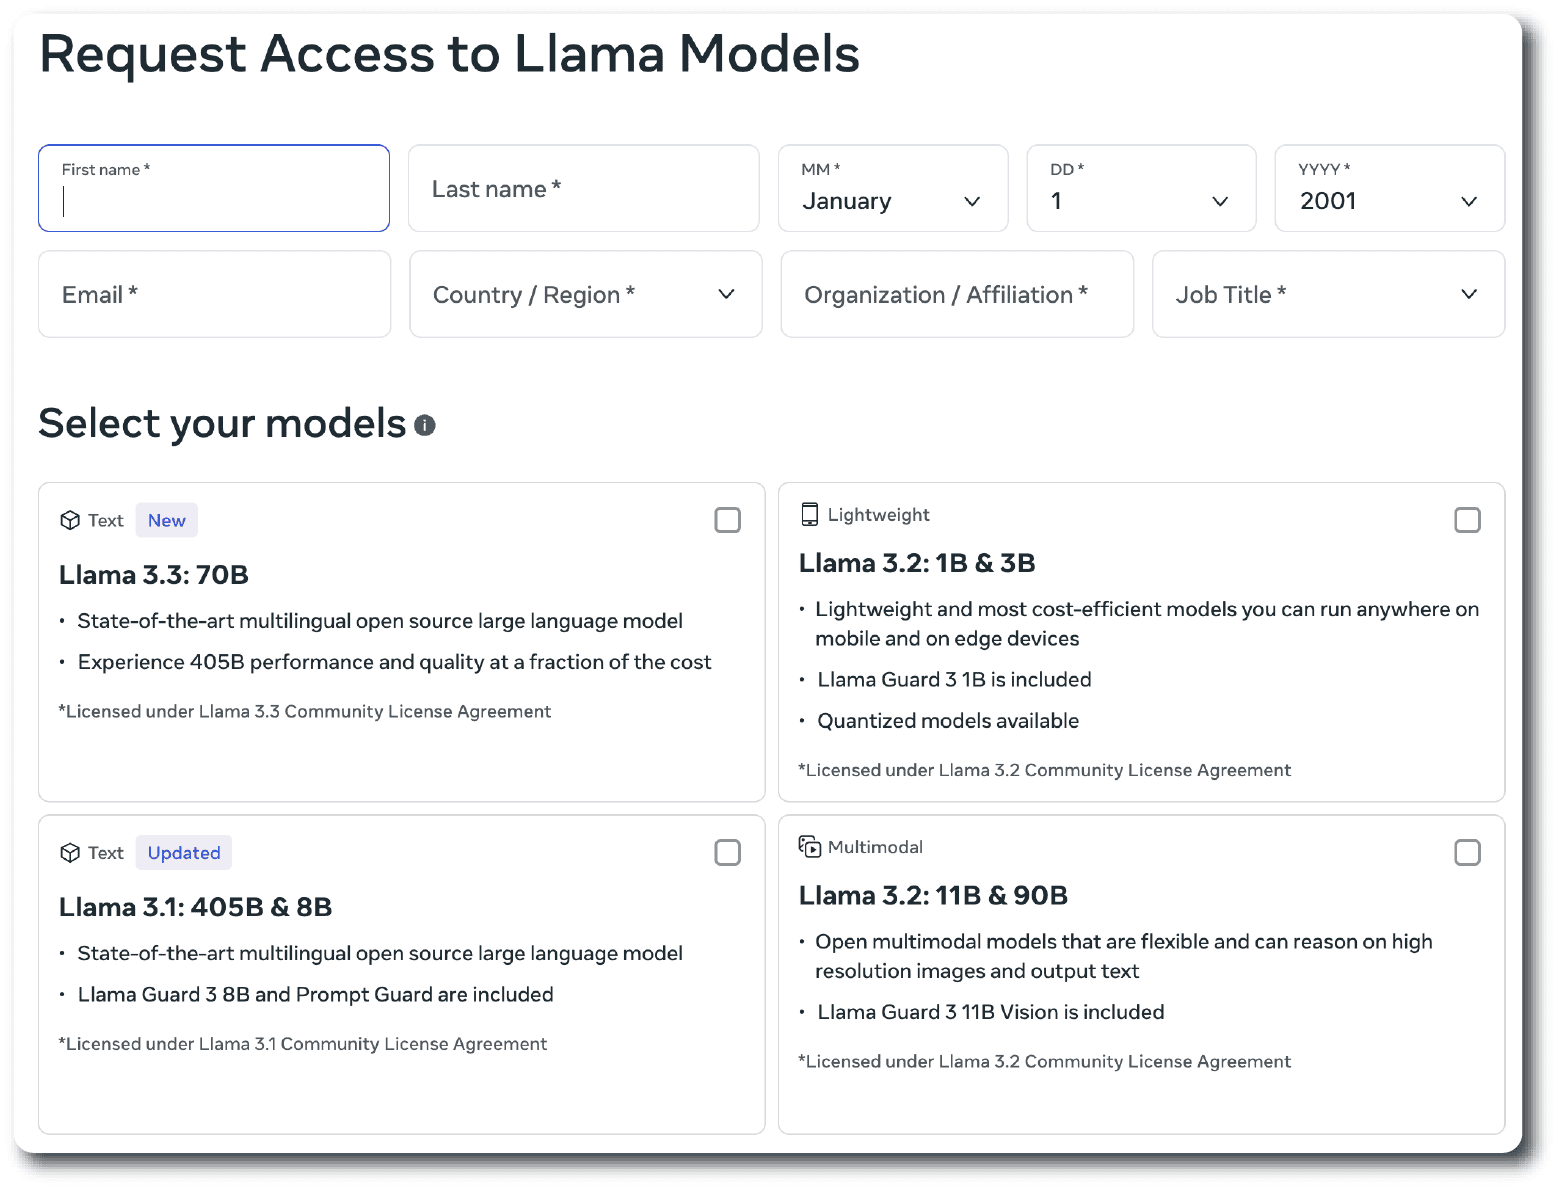The width and height of the screenshot is (1559, 1189).
Task: Click the cube icon on Llama 3.3 card
Action: pyautogui.click(x=70, y=520)
